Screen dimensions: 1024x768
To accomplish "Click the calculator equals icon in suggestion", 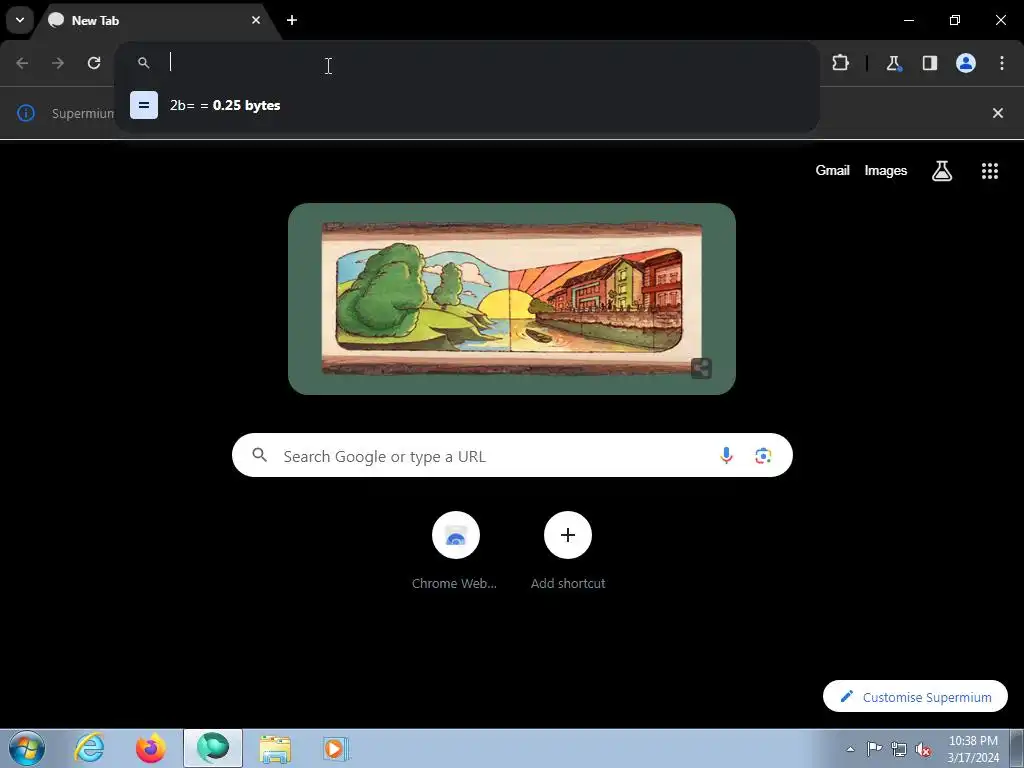I will [x=144, y=105].
